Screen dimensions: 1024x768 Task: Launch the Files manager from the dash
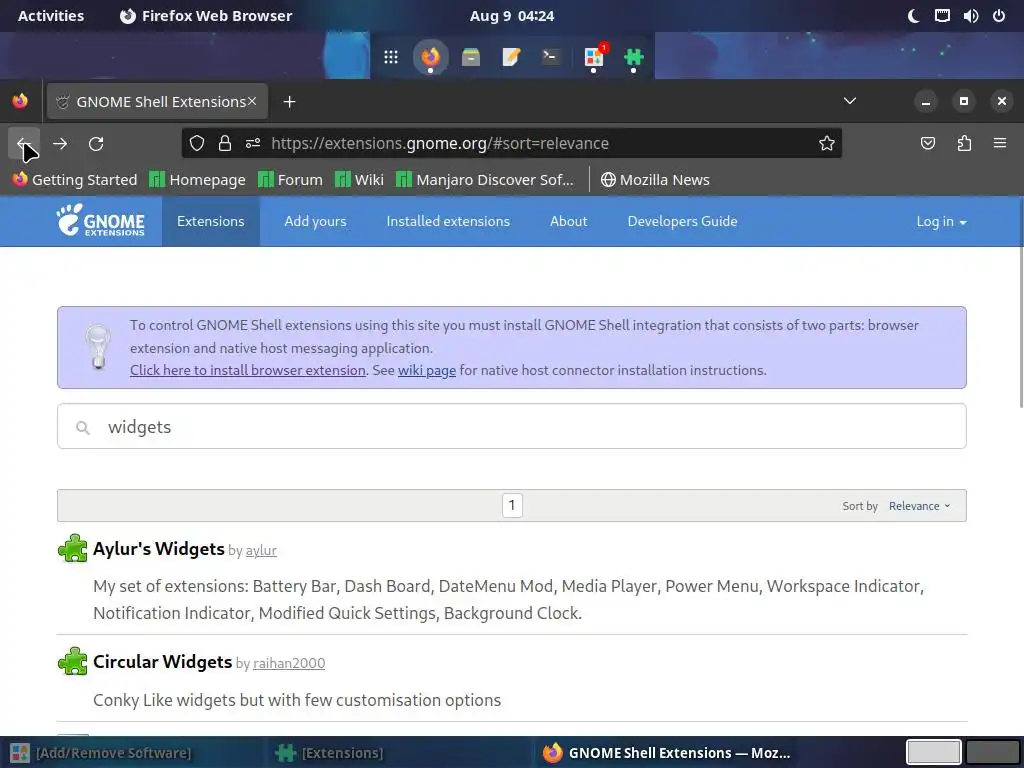pos(471,57)
